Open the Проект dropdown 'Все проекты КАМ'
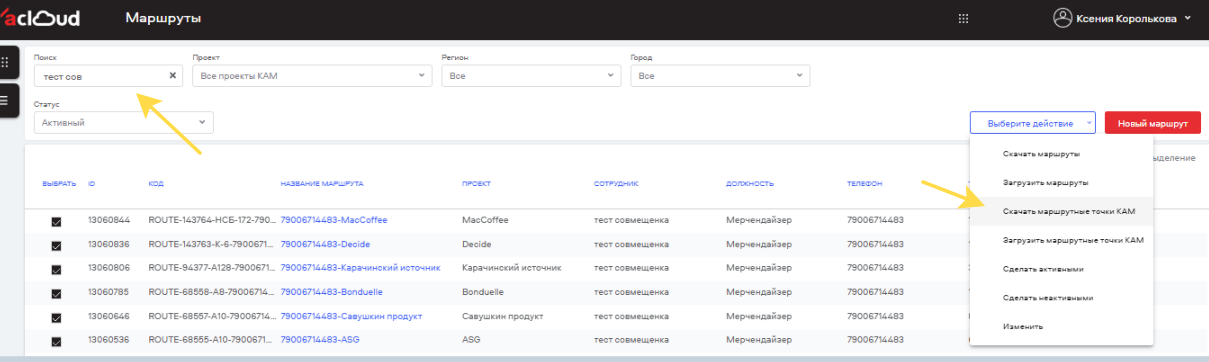Viewport: 1209px width, 362px height. click(x=311, y=75)
